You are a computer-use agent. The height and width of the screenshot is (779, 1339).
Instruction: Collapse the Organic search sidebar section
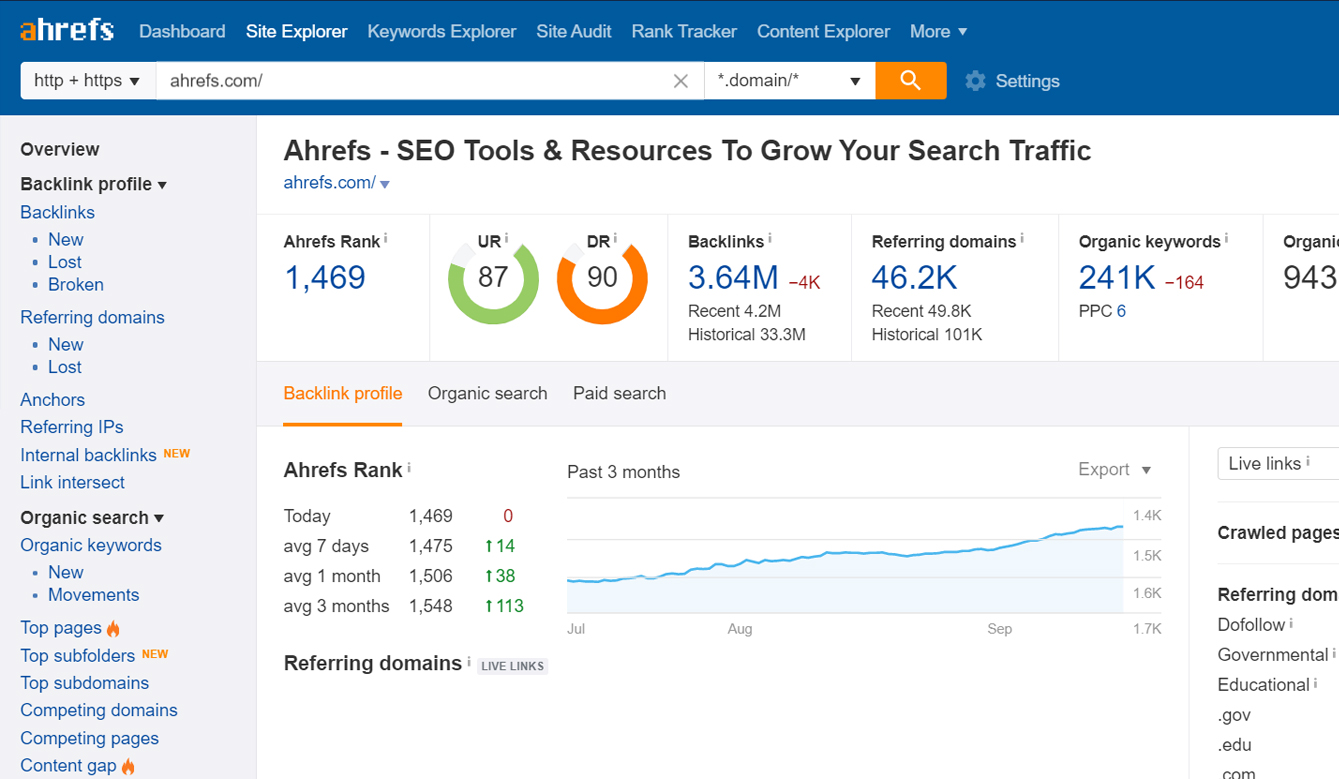(x=92, y=517)
